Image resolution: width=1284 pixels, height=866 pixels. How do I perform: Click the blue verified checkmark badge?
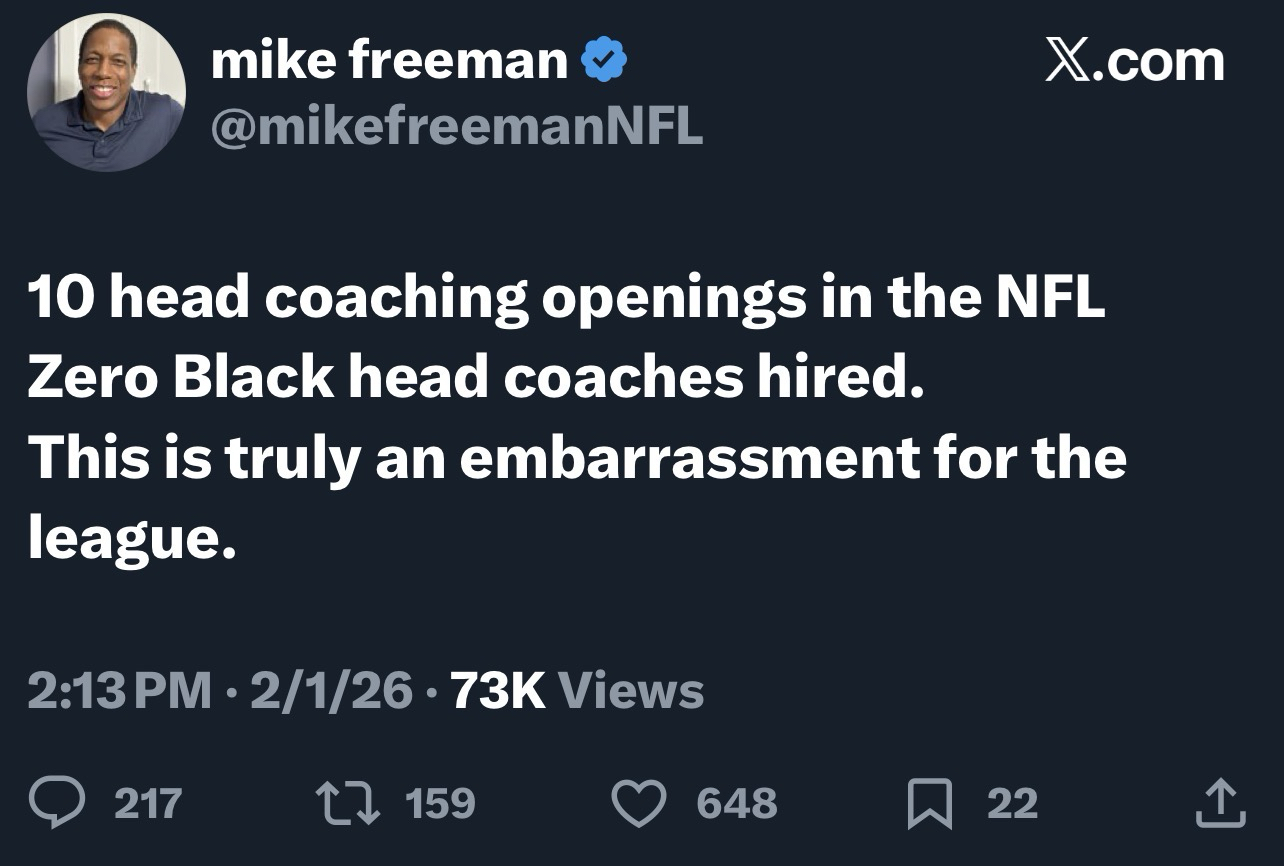pos(604,63)
